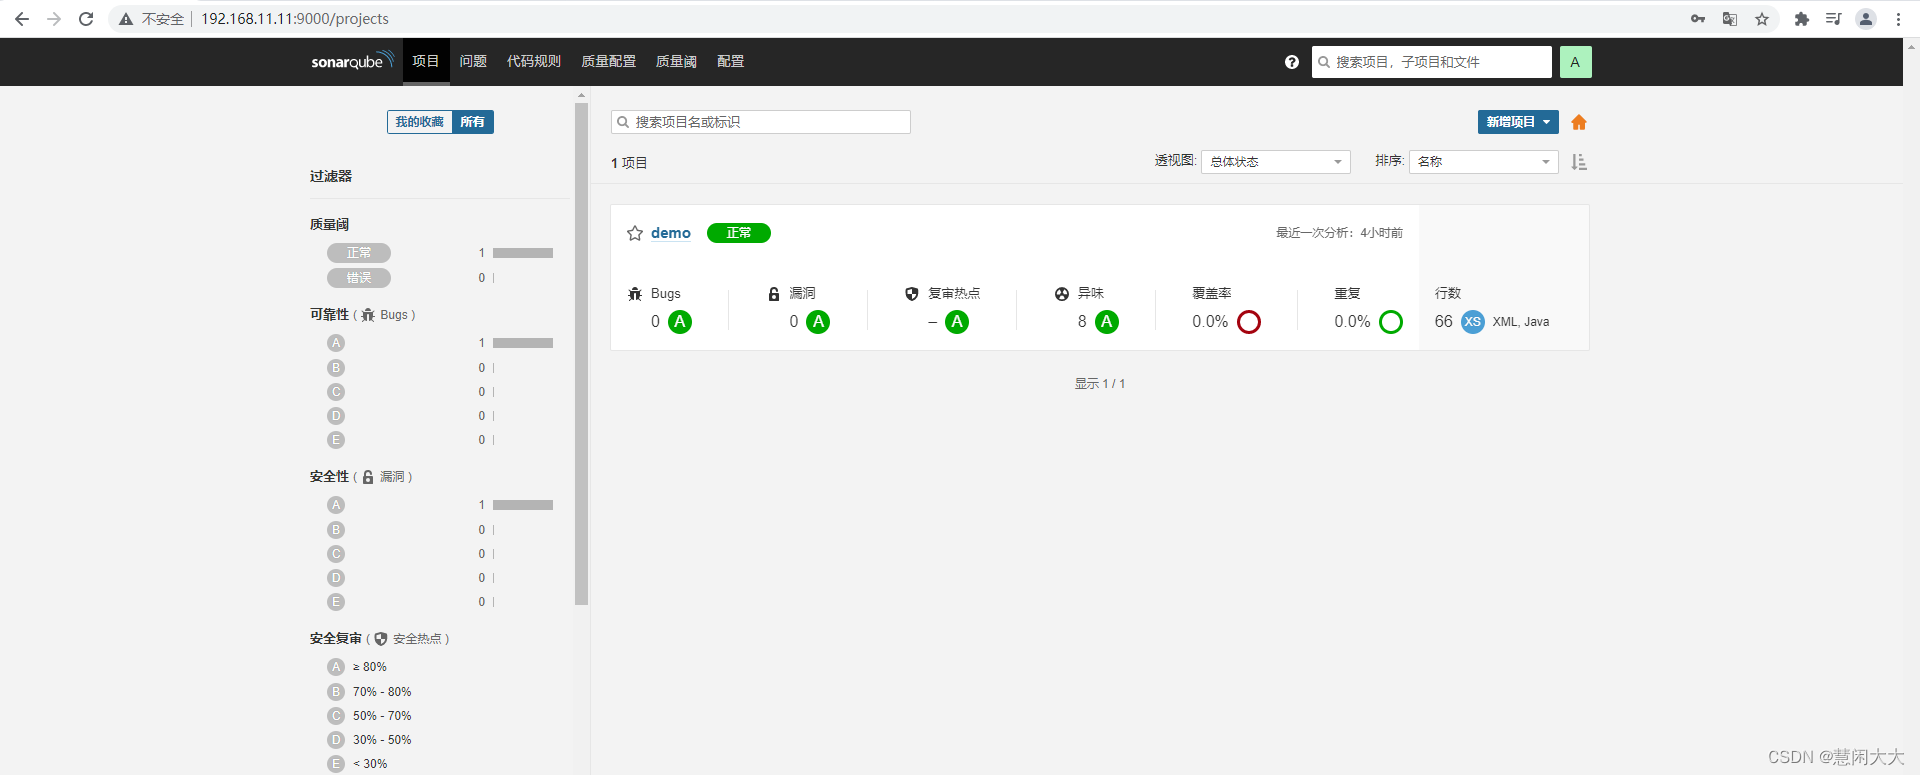
Task: Open the 代码规则 nav tab
Action: [x=534, y=61]
